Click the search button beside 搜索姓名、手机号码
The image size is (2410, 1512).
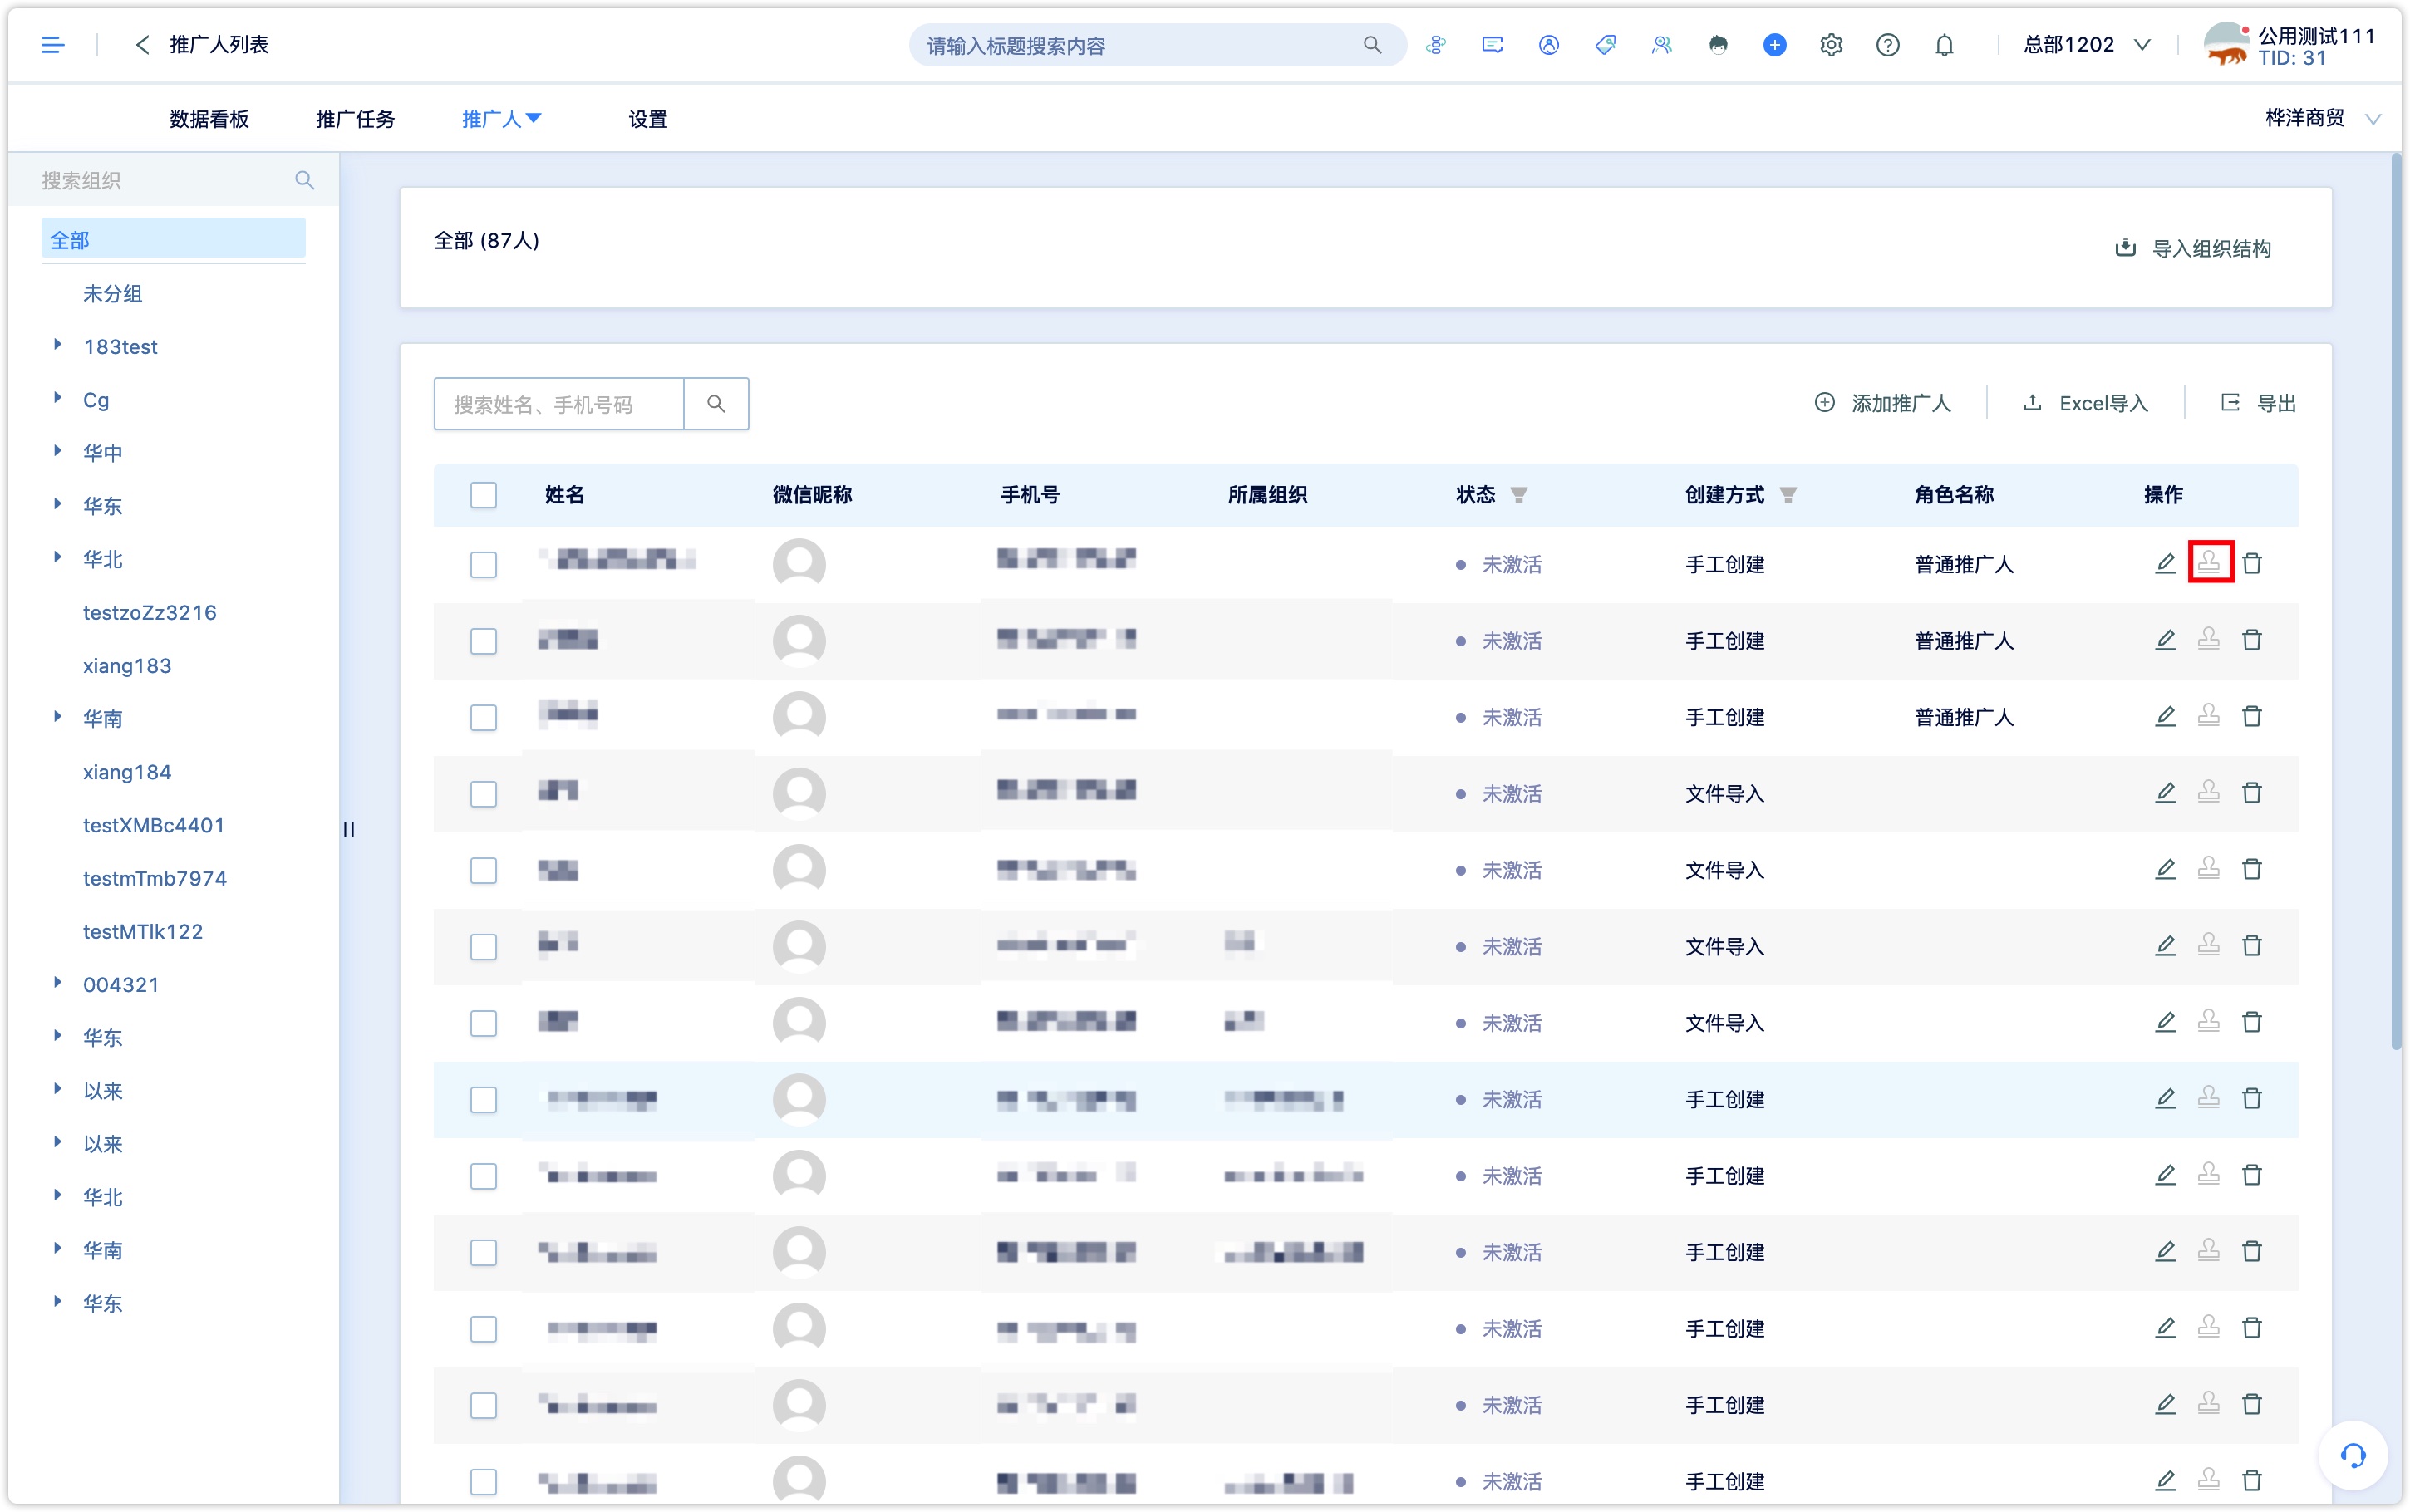[x=716, y=404]
